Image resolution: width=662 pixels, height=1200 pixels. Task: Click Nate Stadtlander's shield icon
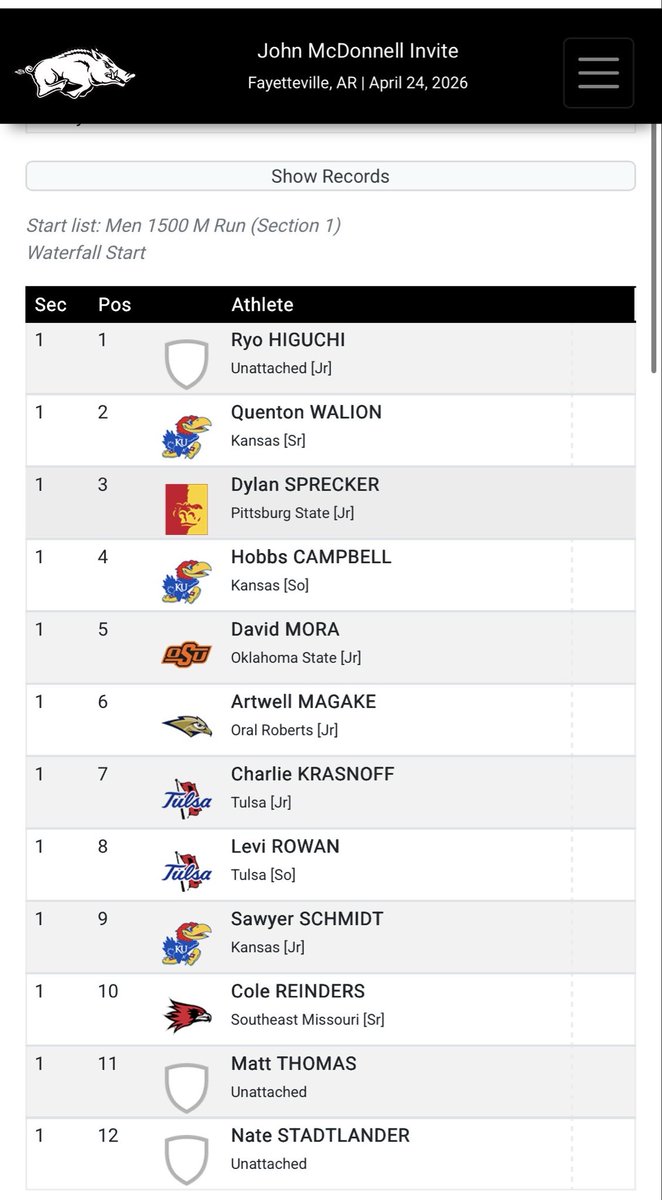(187, 1160)
